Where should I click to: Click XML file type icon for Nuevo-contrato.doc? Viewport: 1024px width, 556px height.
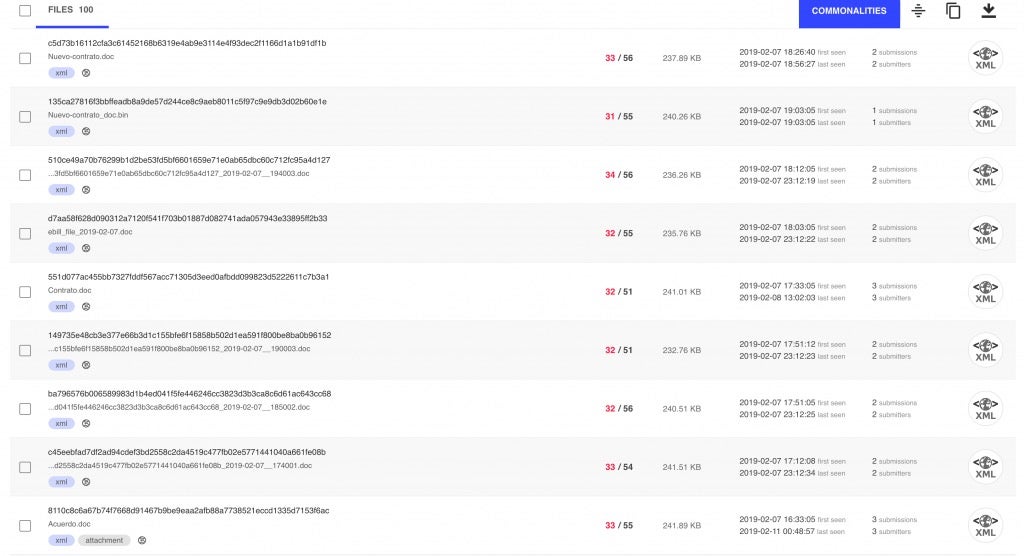pyautogui.click(x=985, y=58)
